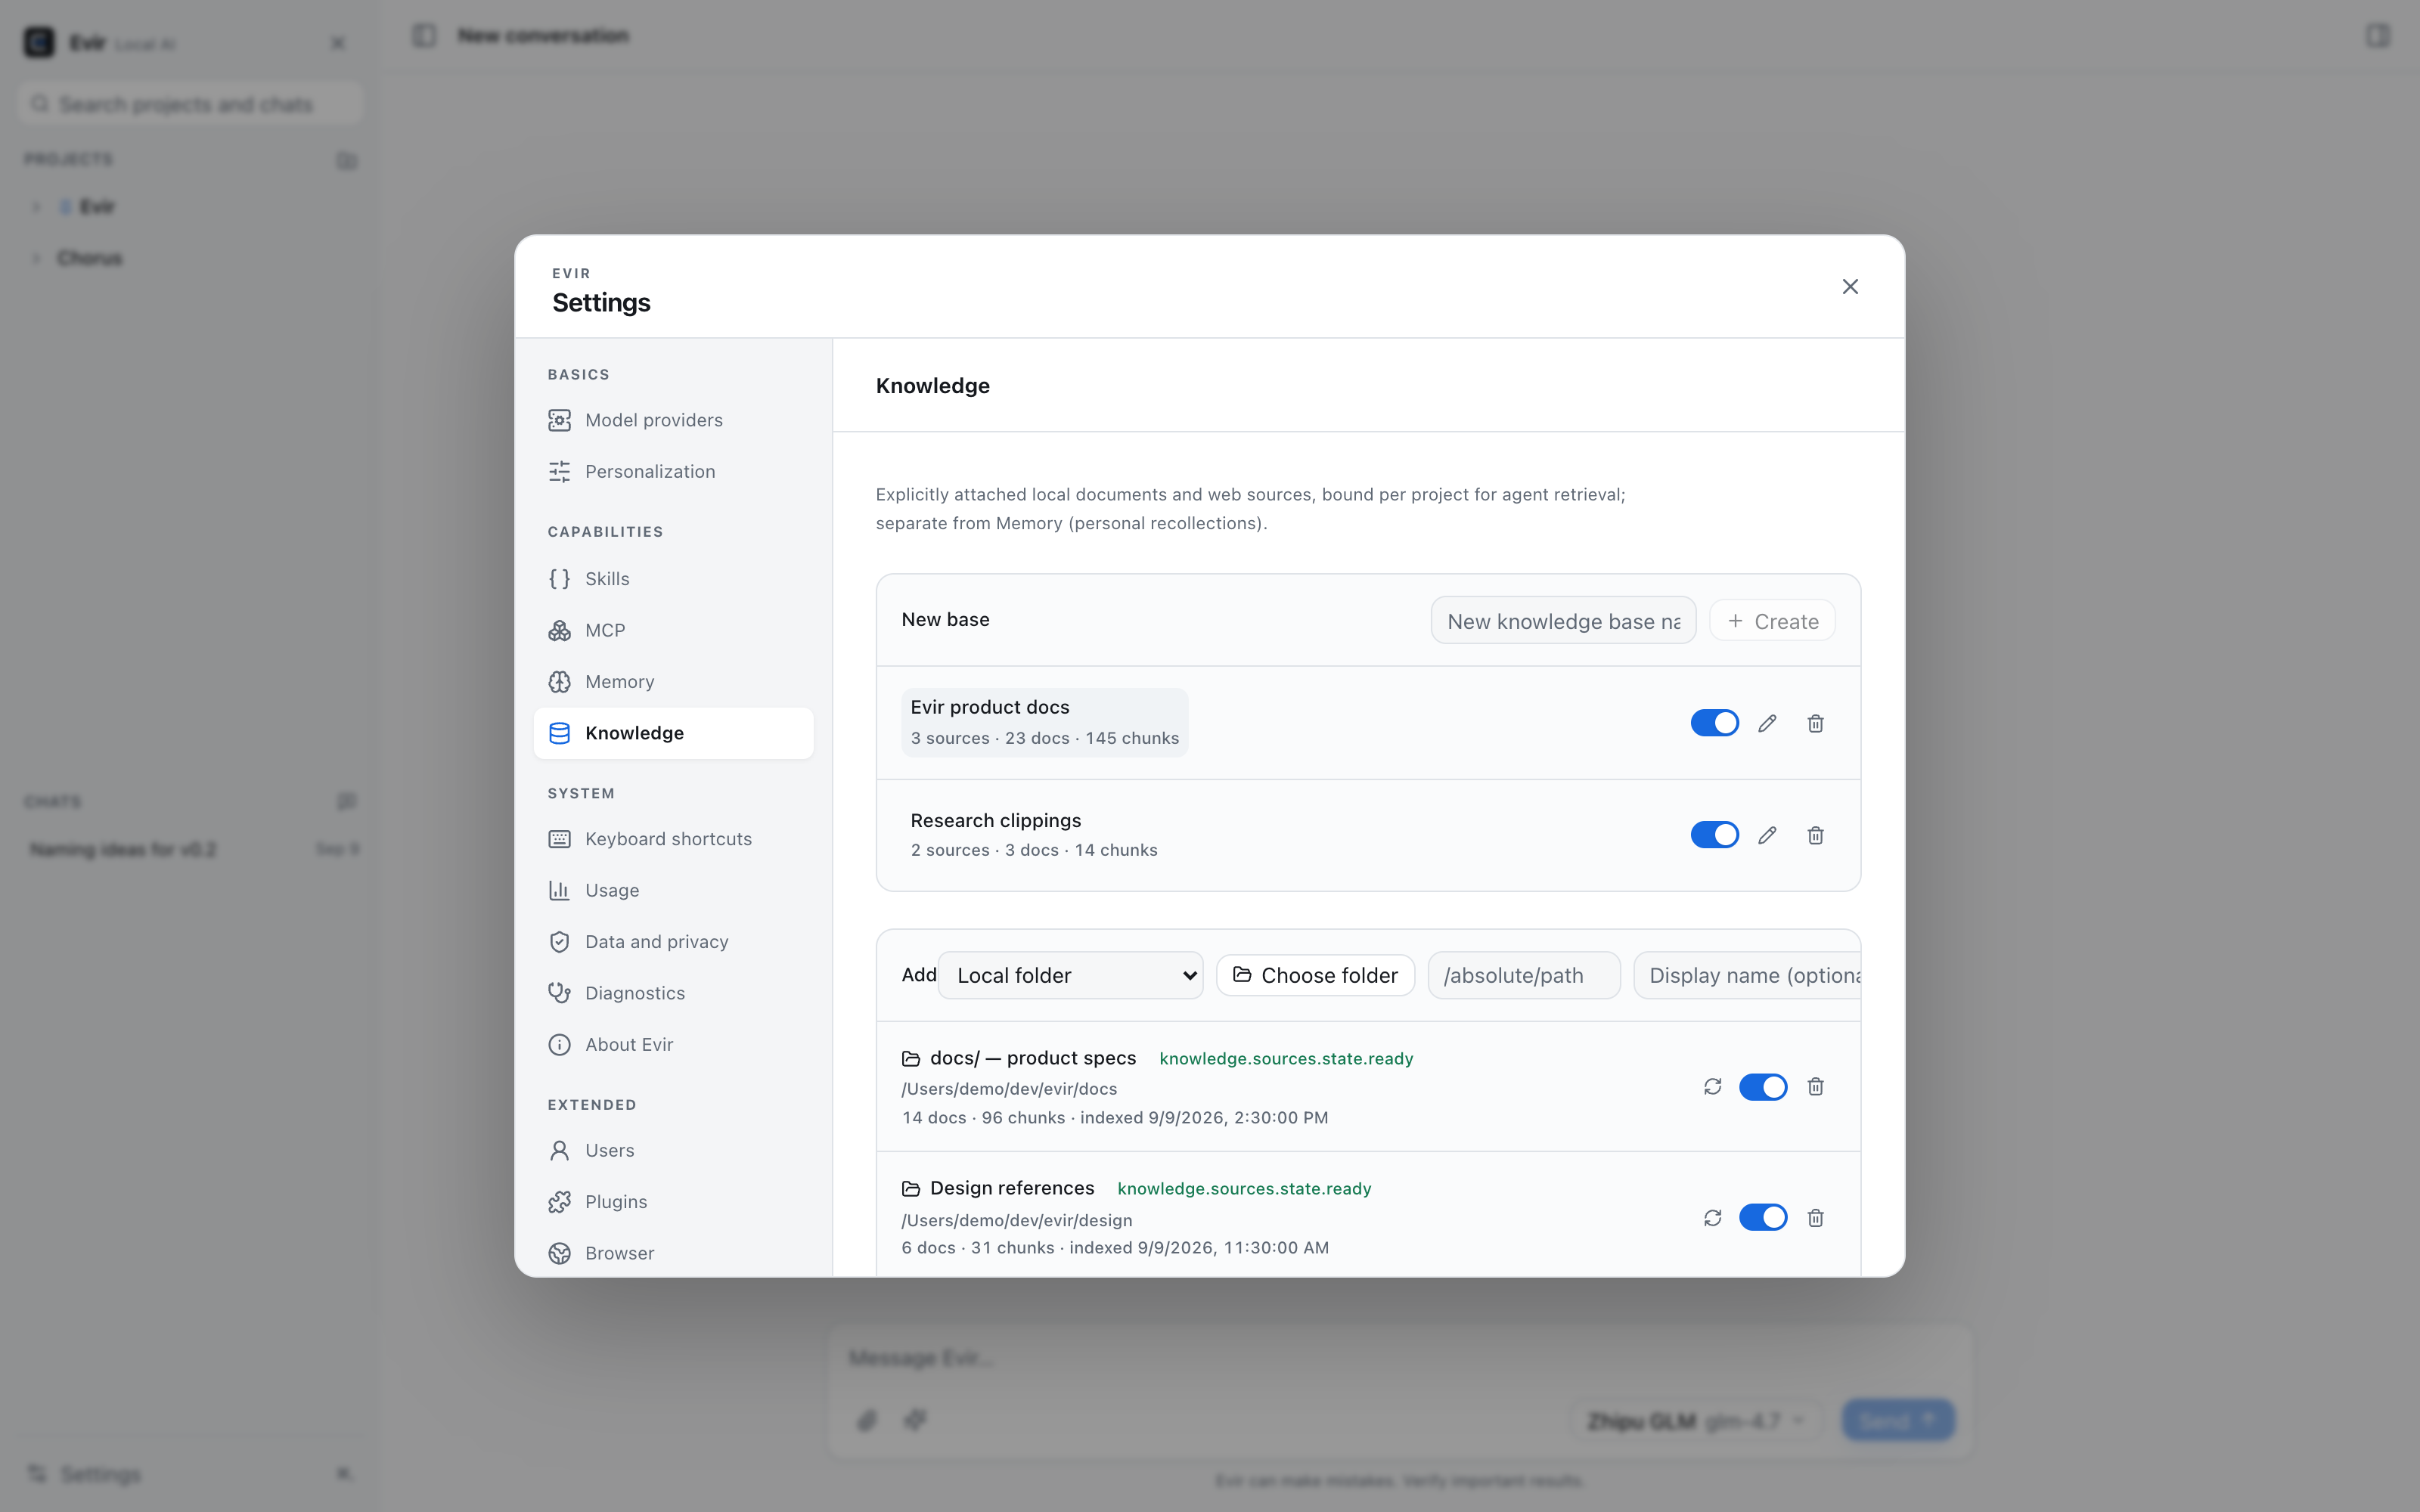This screenshot has width=2420, height=1512.
Task: Focus the Display name optional field
Action: [x=1747, y=975]
